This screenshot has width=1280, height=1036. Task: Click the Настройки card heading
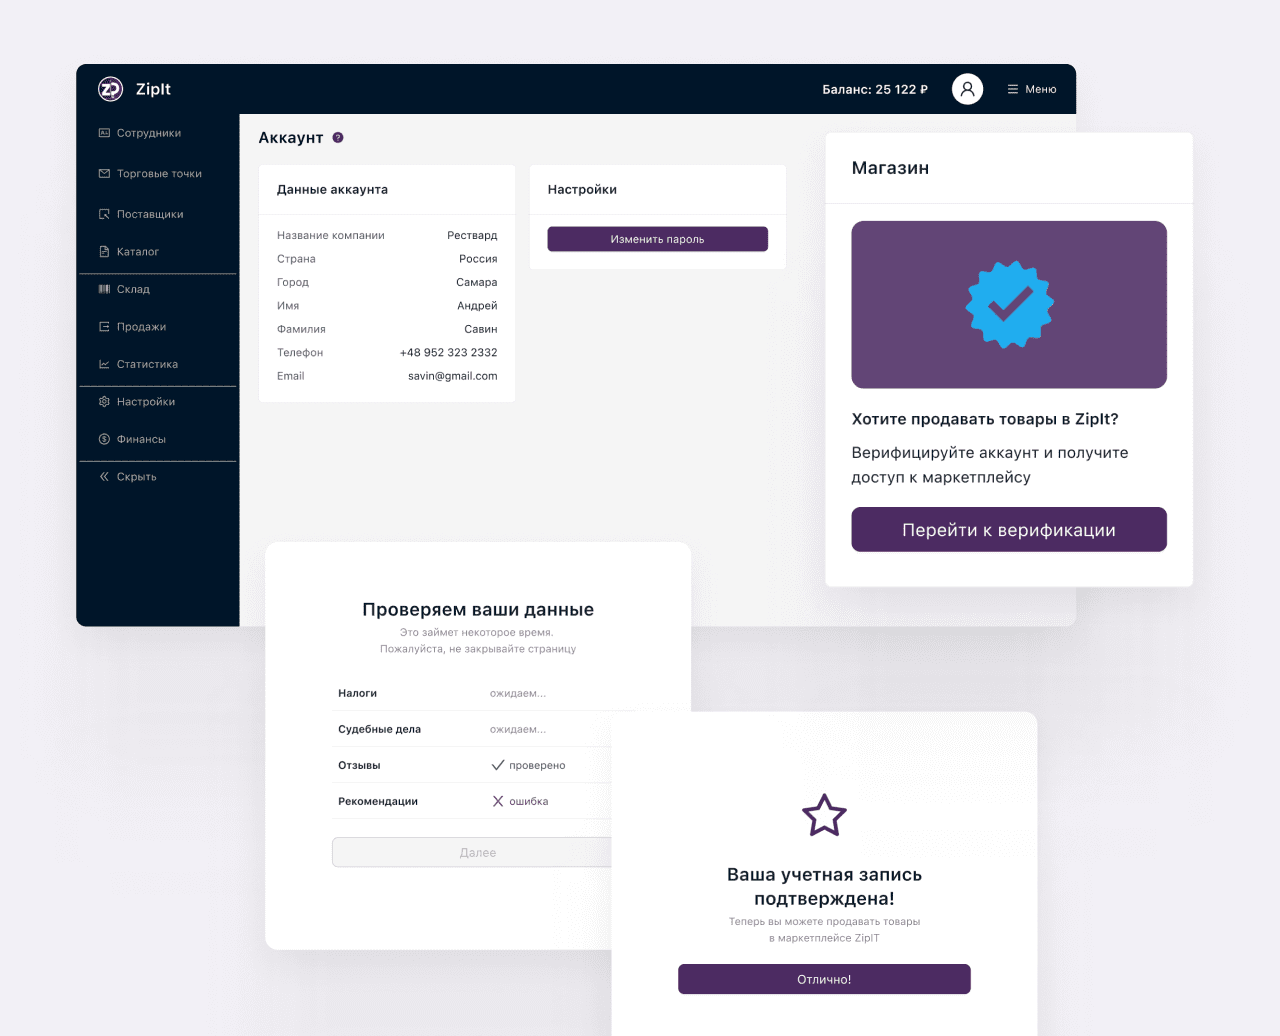coord(582,189)
